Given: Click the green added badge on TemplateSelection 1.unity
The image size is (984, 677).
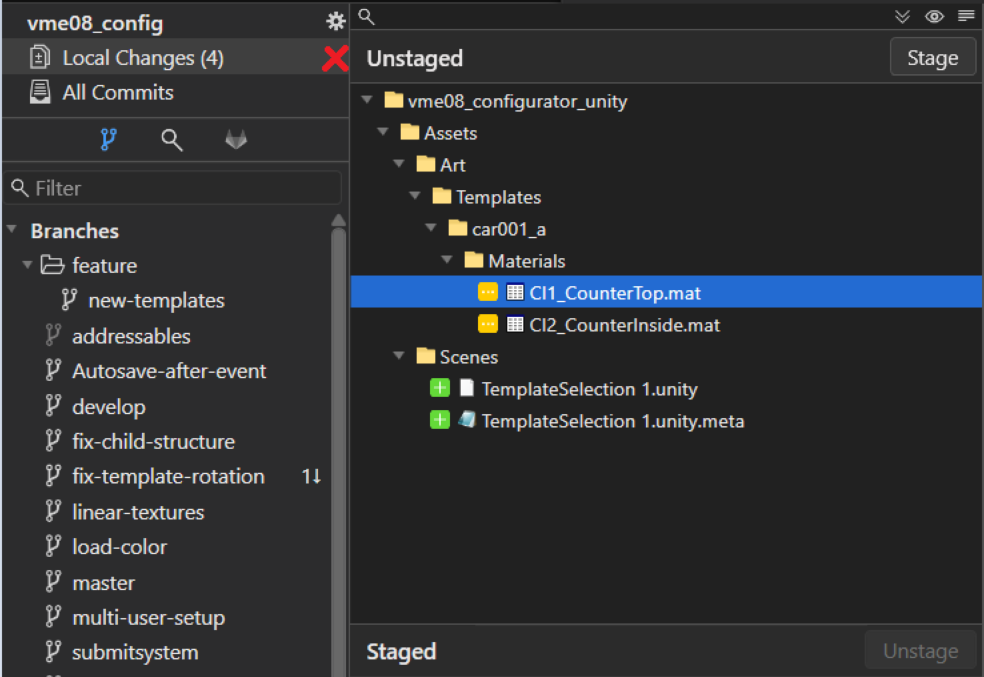Looking at the screenshot, I should [x=440, y=387].
